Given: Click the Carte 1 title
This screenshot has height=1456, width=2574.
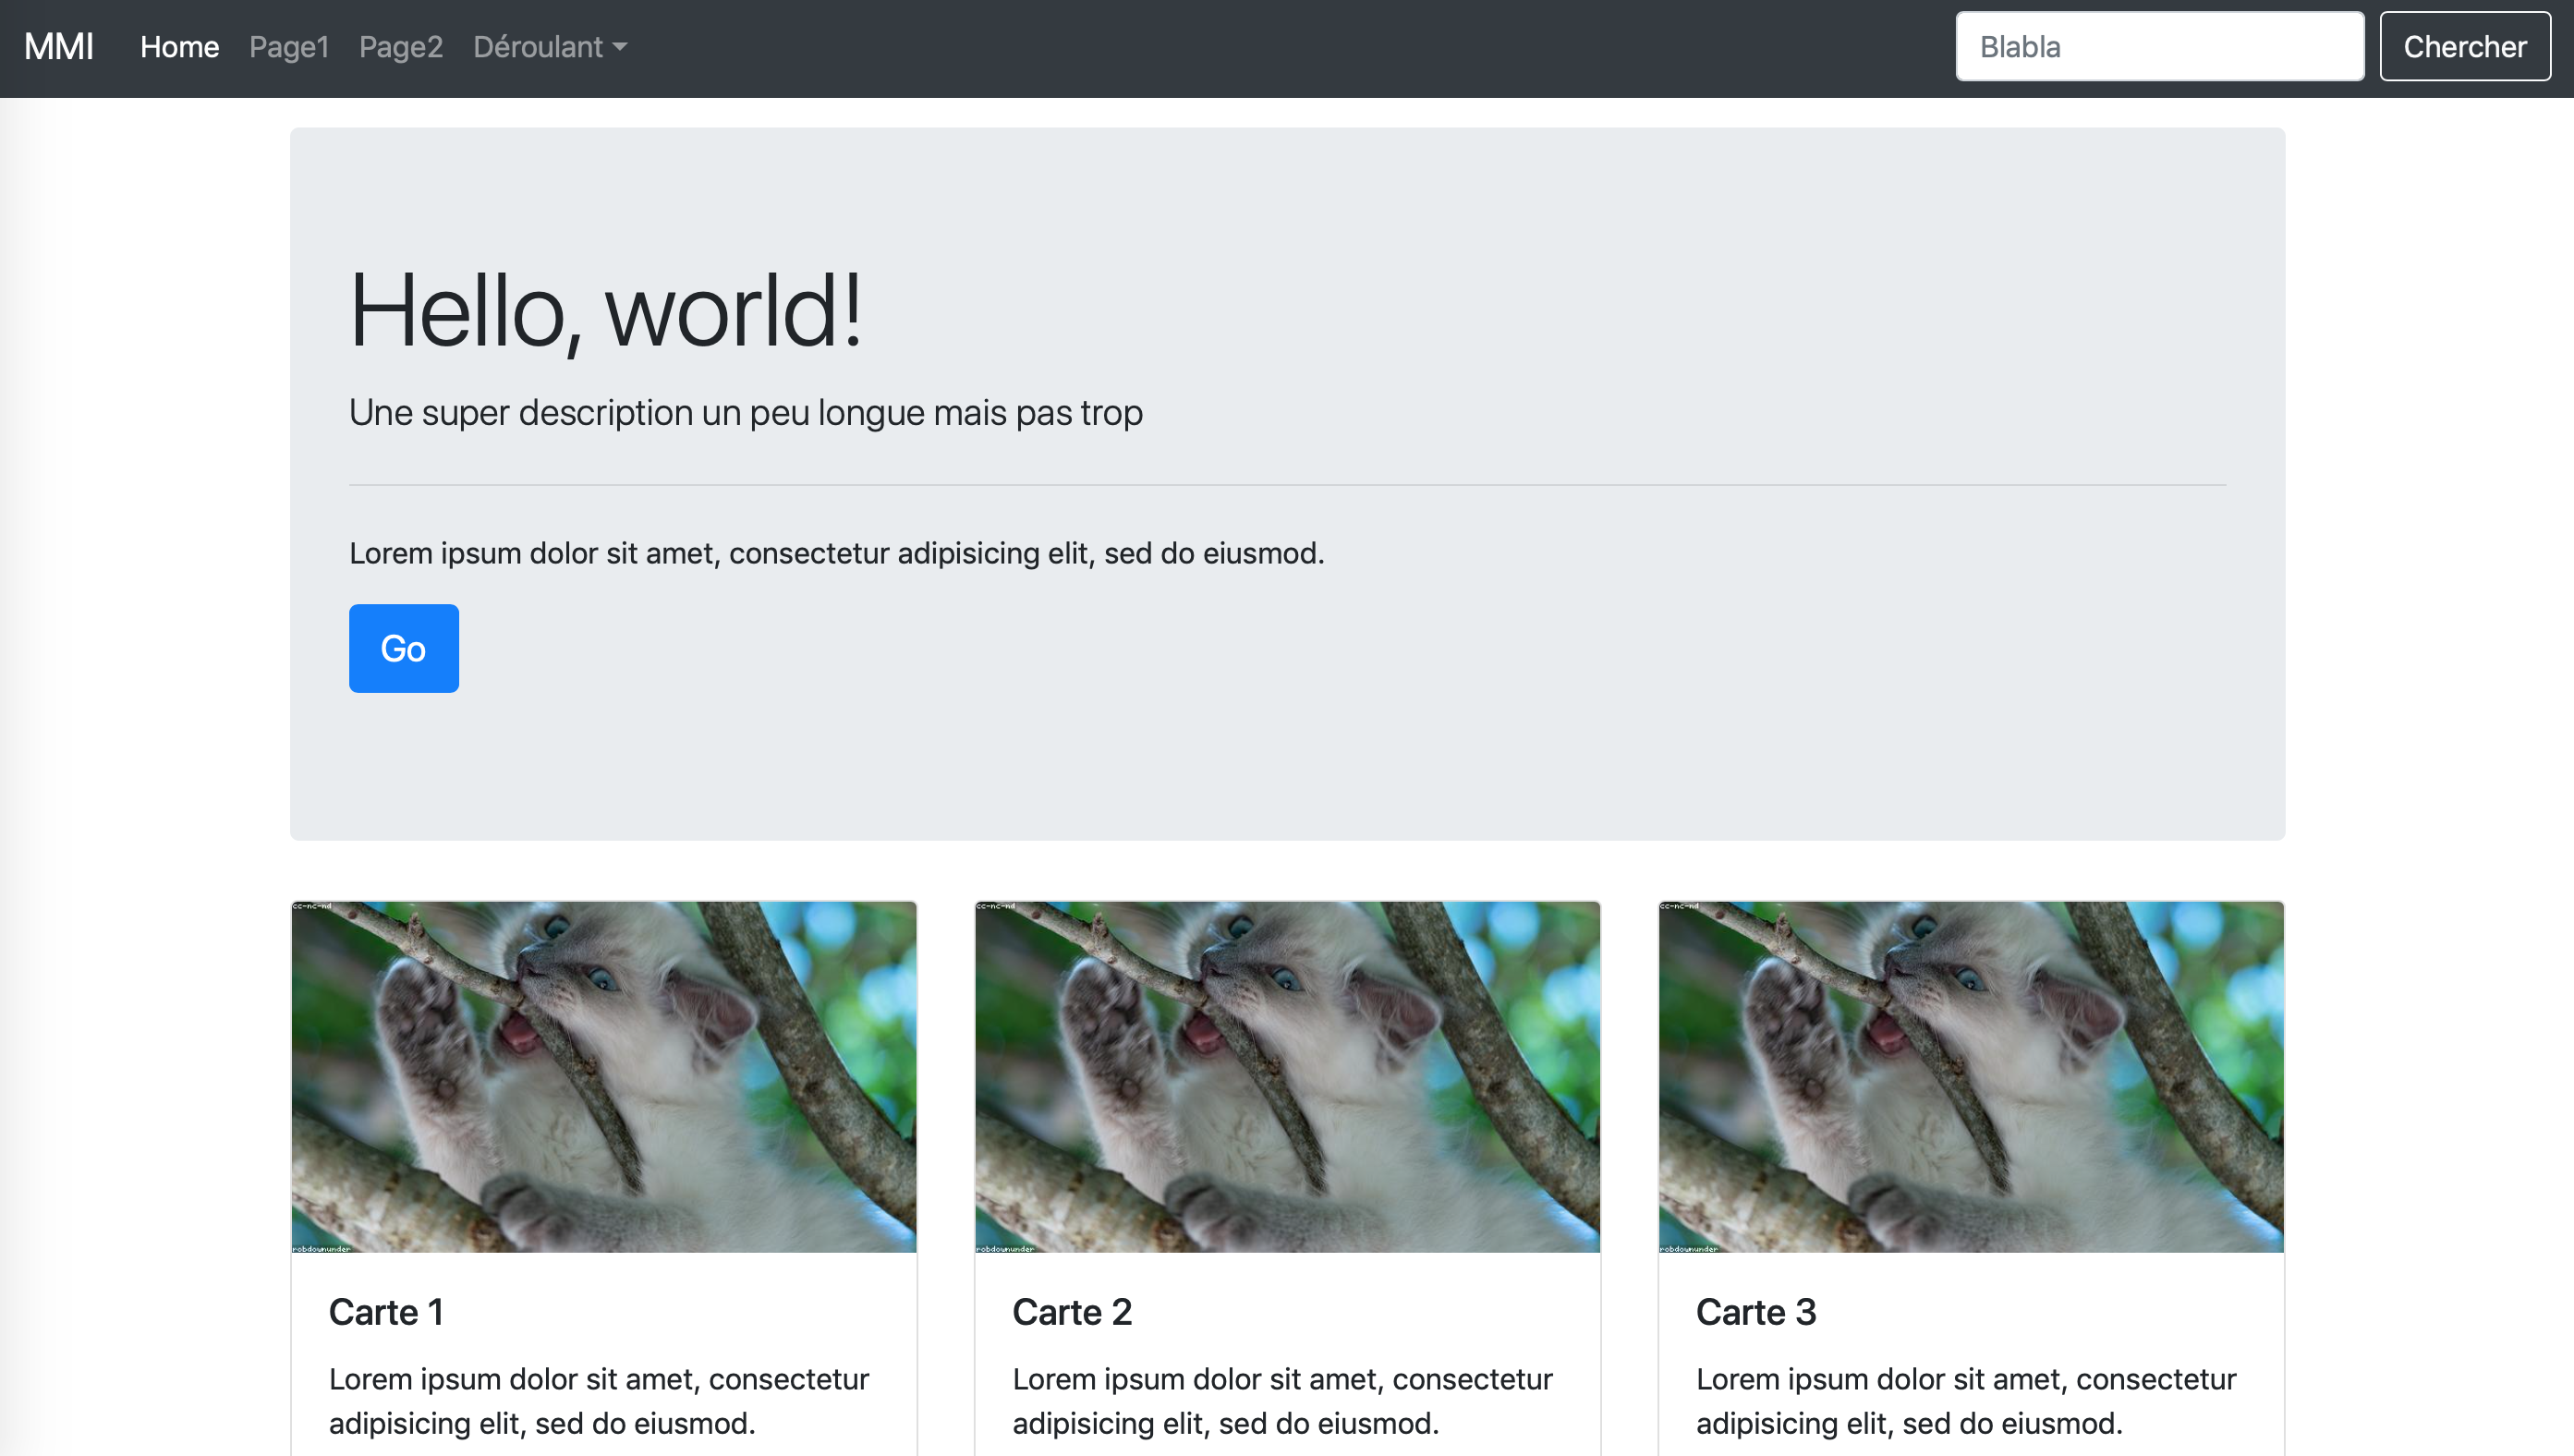Looking at the screenshot, I should 386,1312.
